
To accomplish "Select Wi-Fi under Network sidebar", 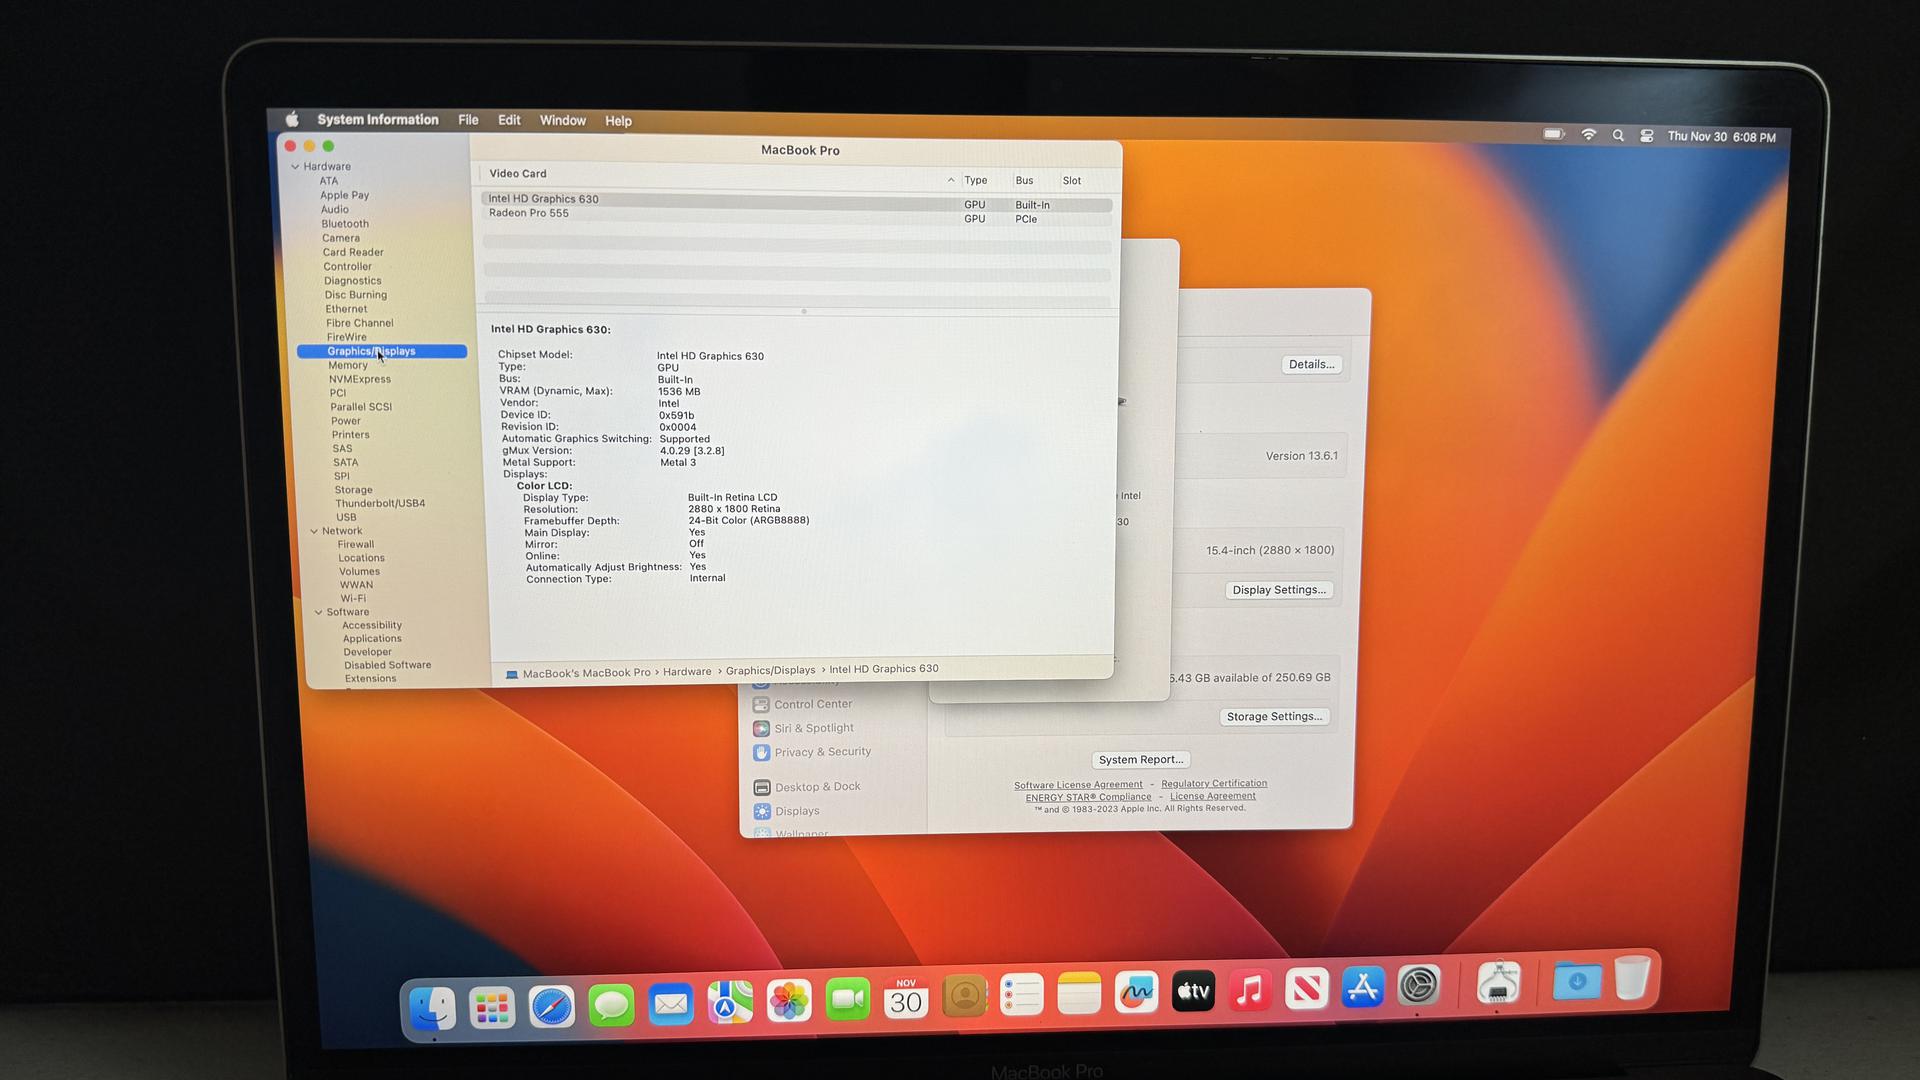I will (353, 598).
